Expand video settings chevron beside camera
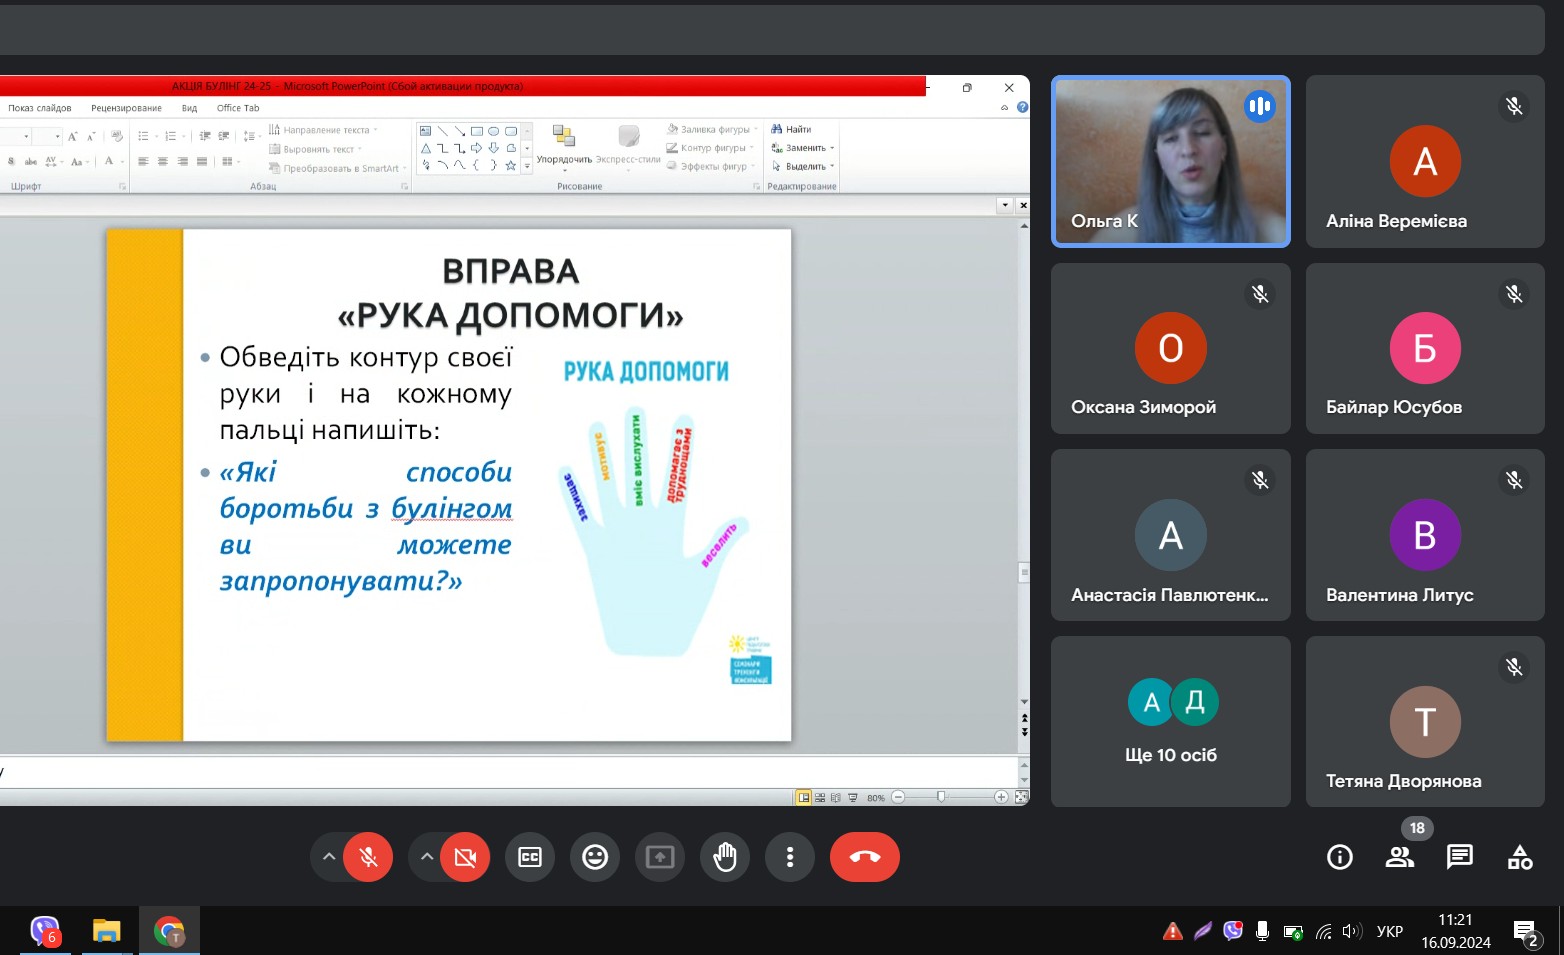 [426, 857]
